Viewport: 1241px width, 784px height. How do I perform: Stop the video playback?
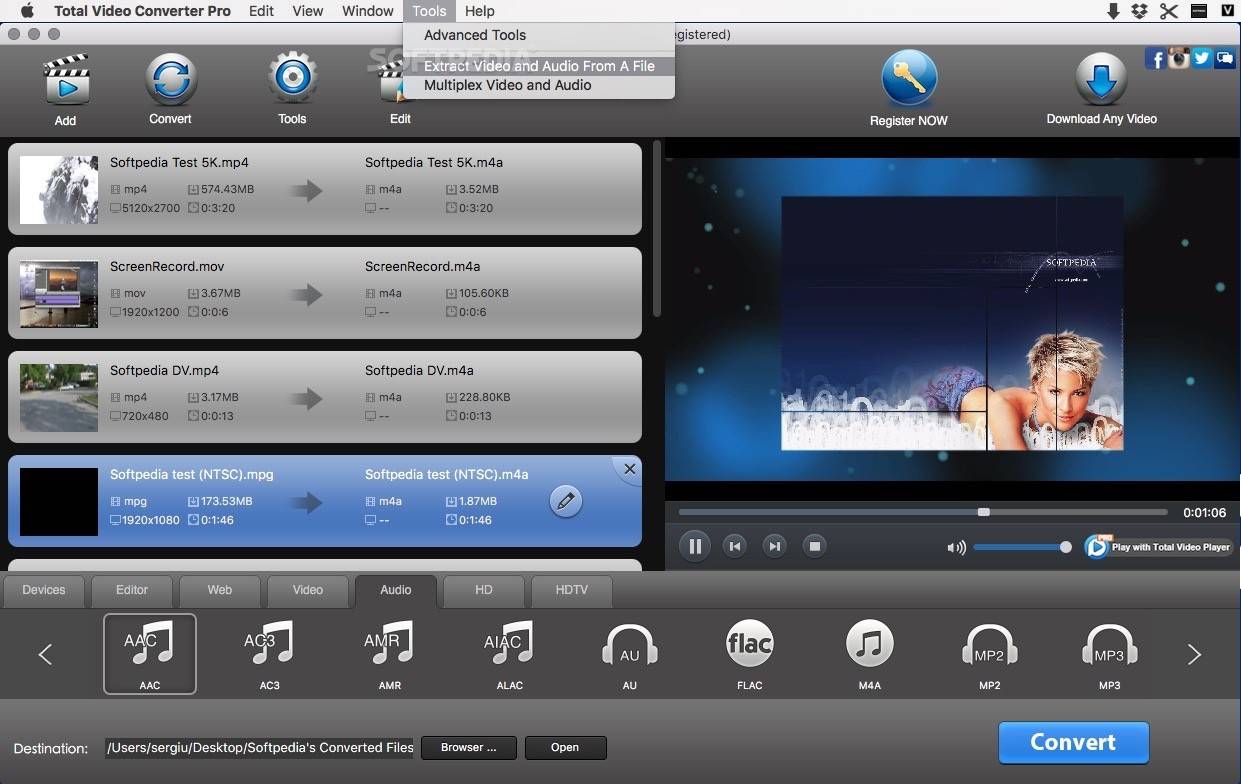(x=815, y=546)
